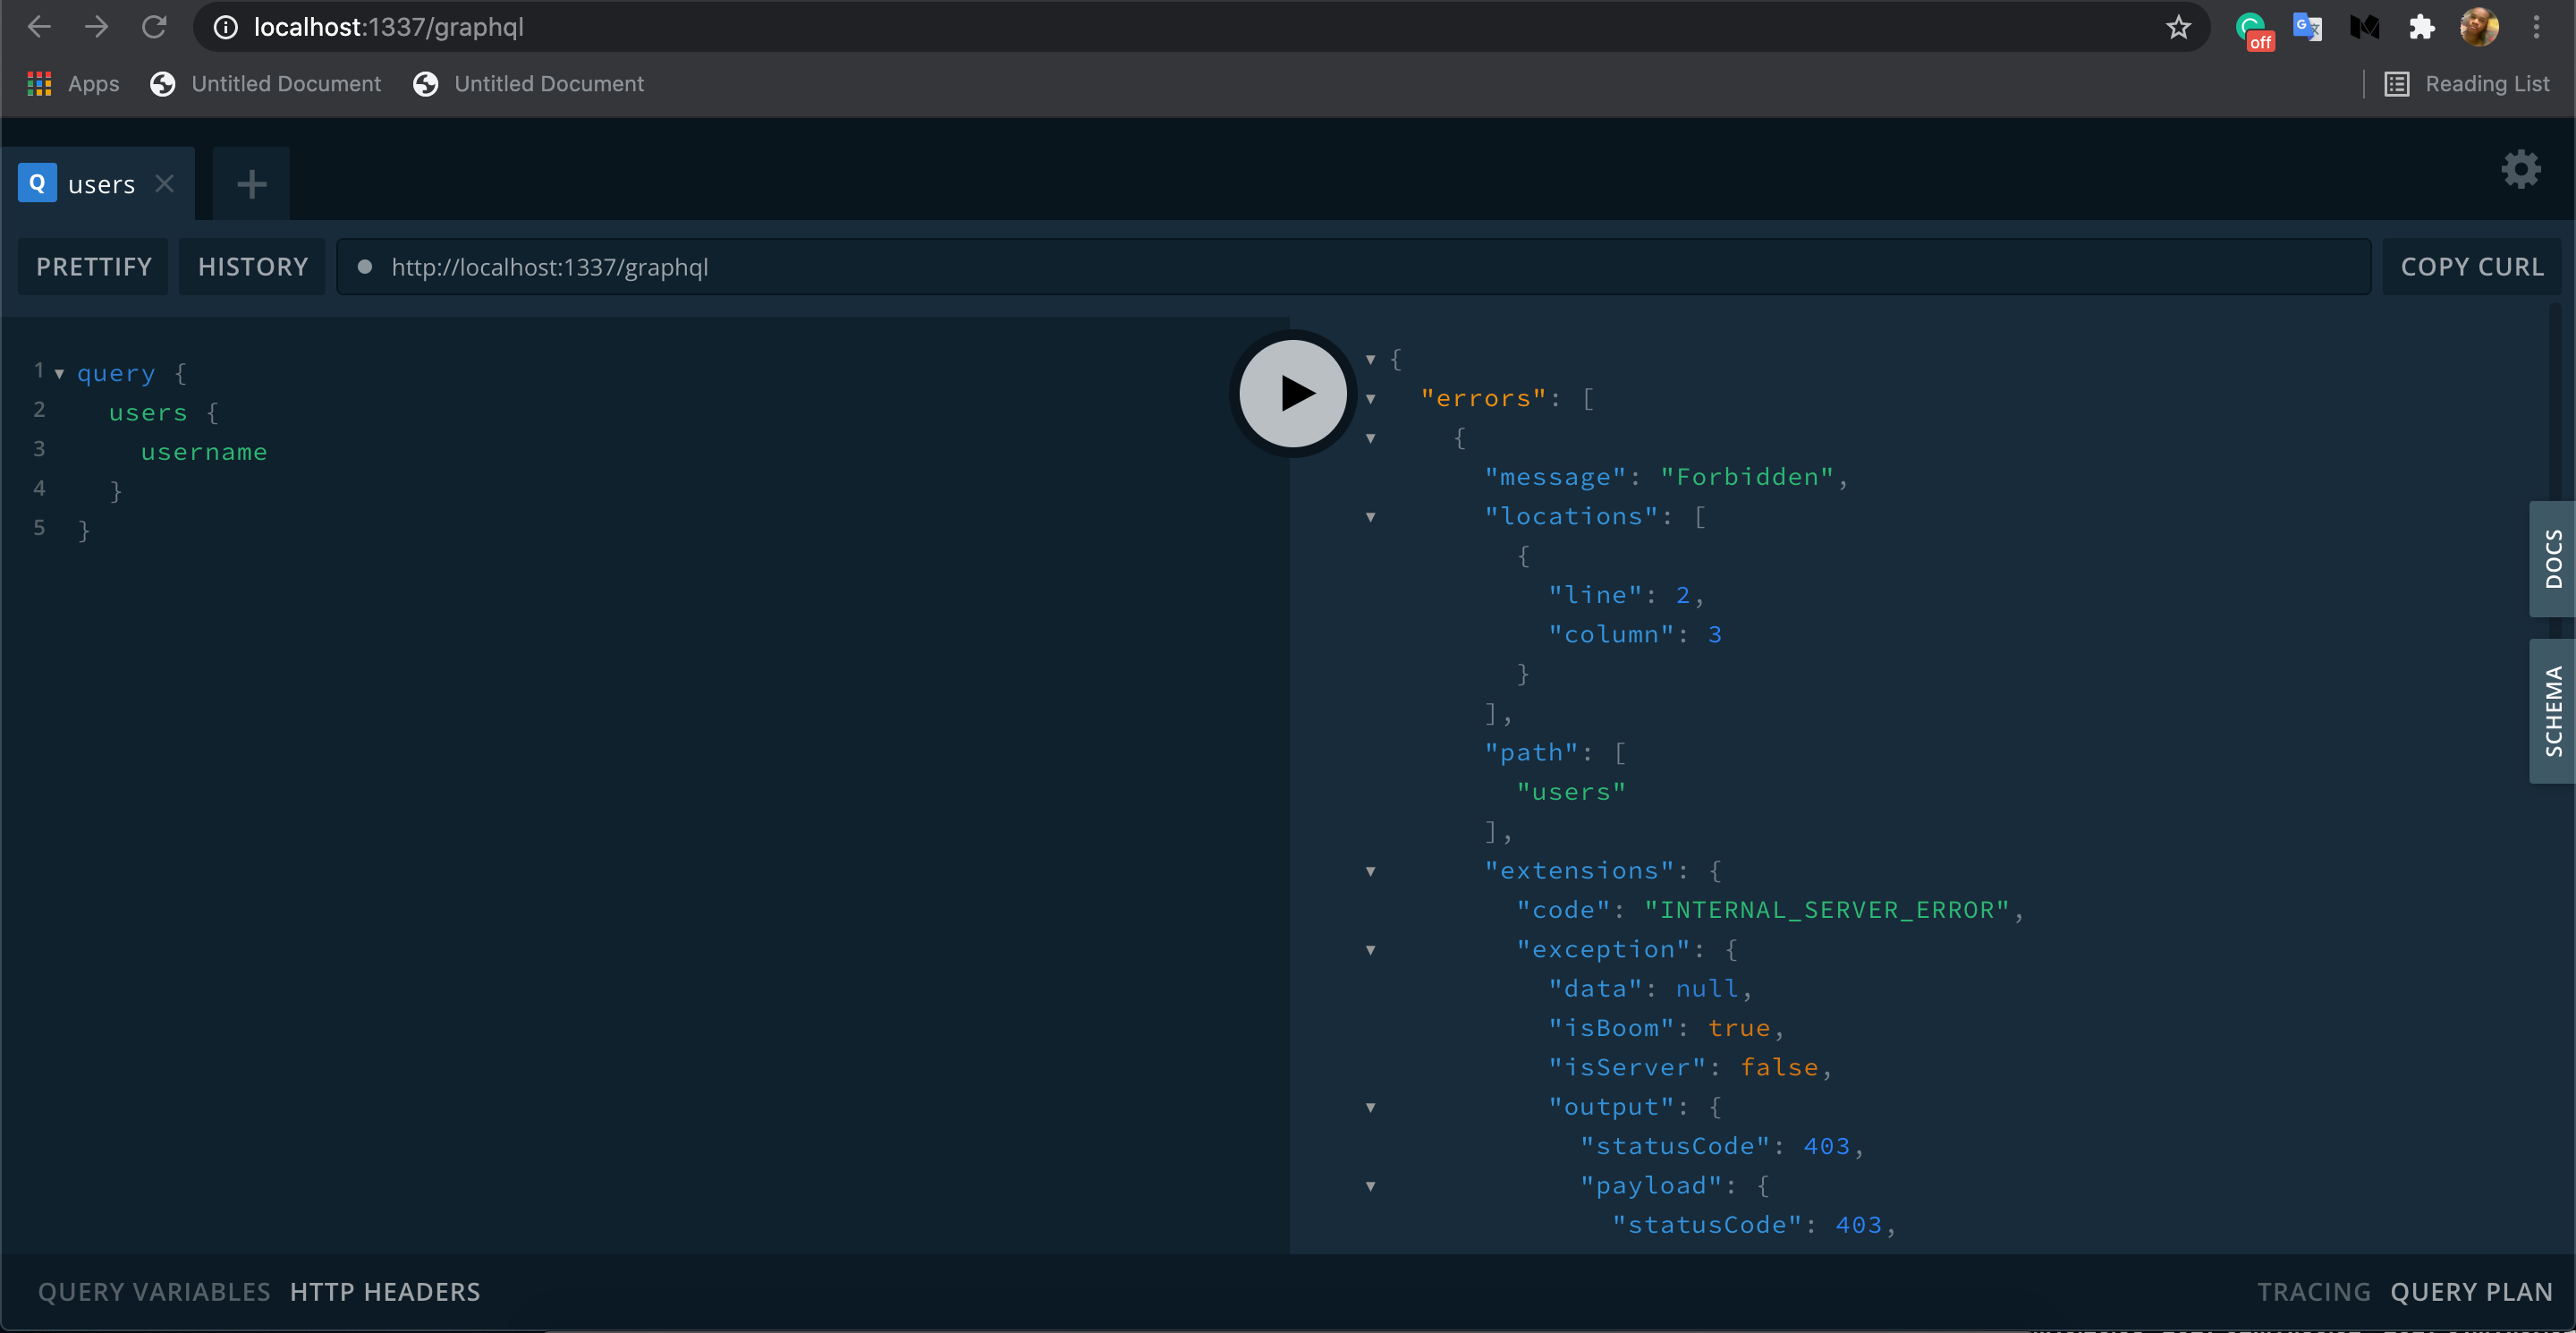Click the browser profile avatar

click(x=2480, y=27)
